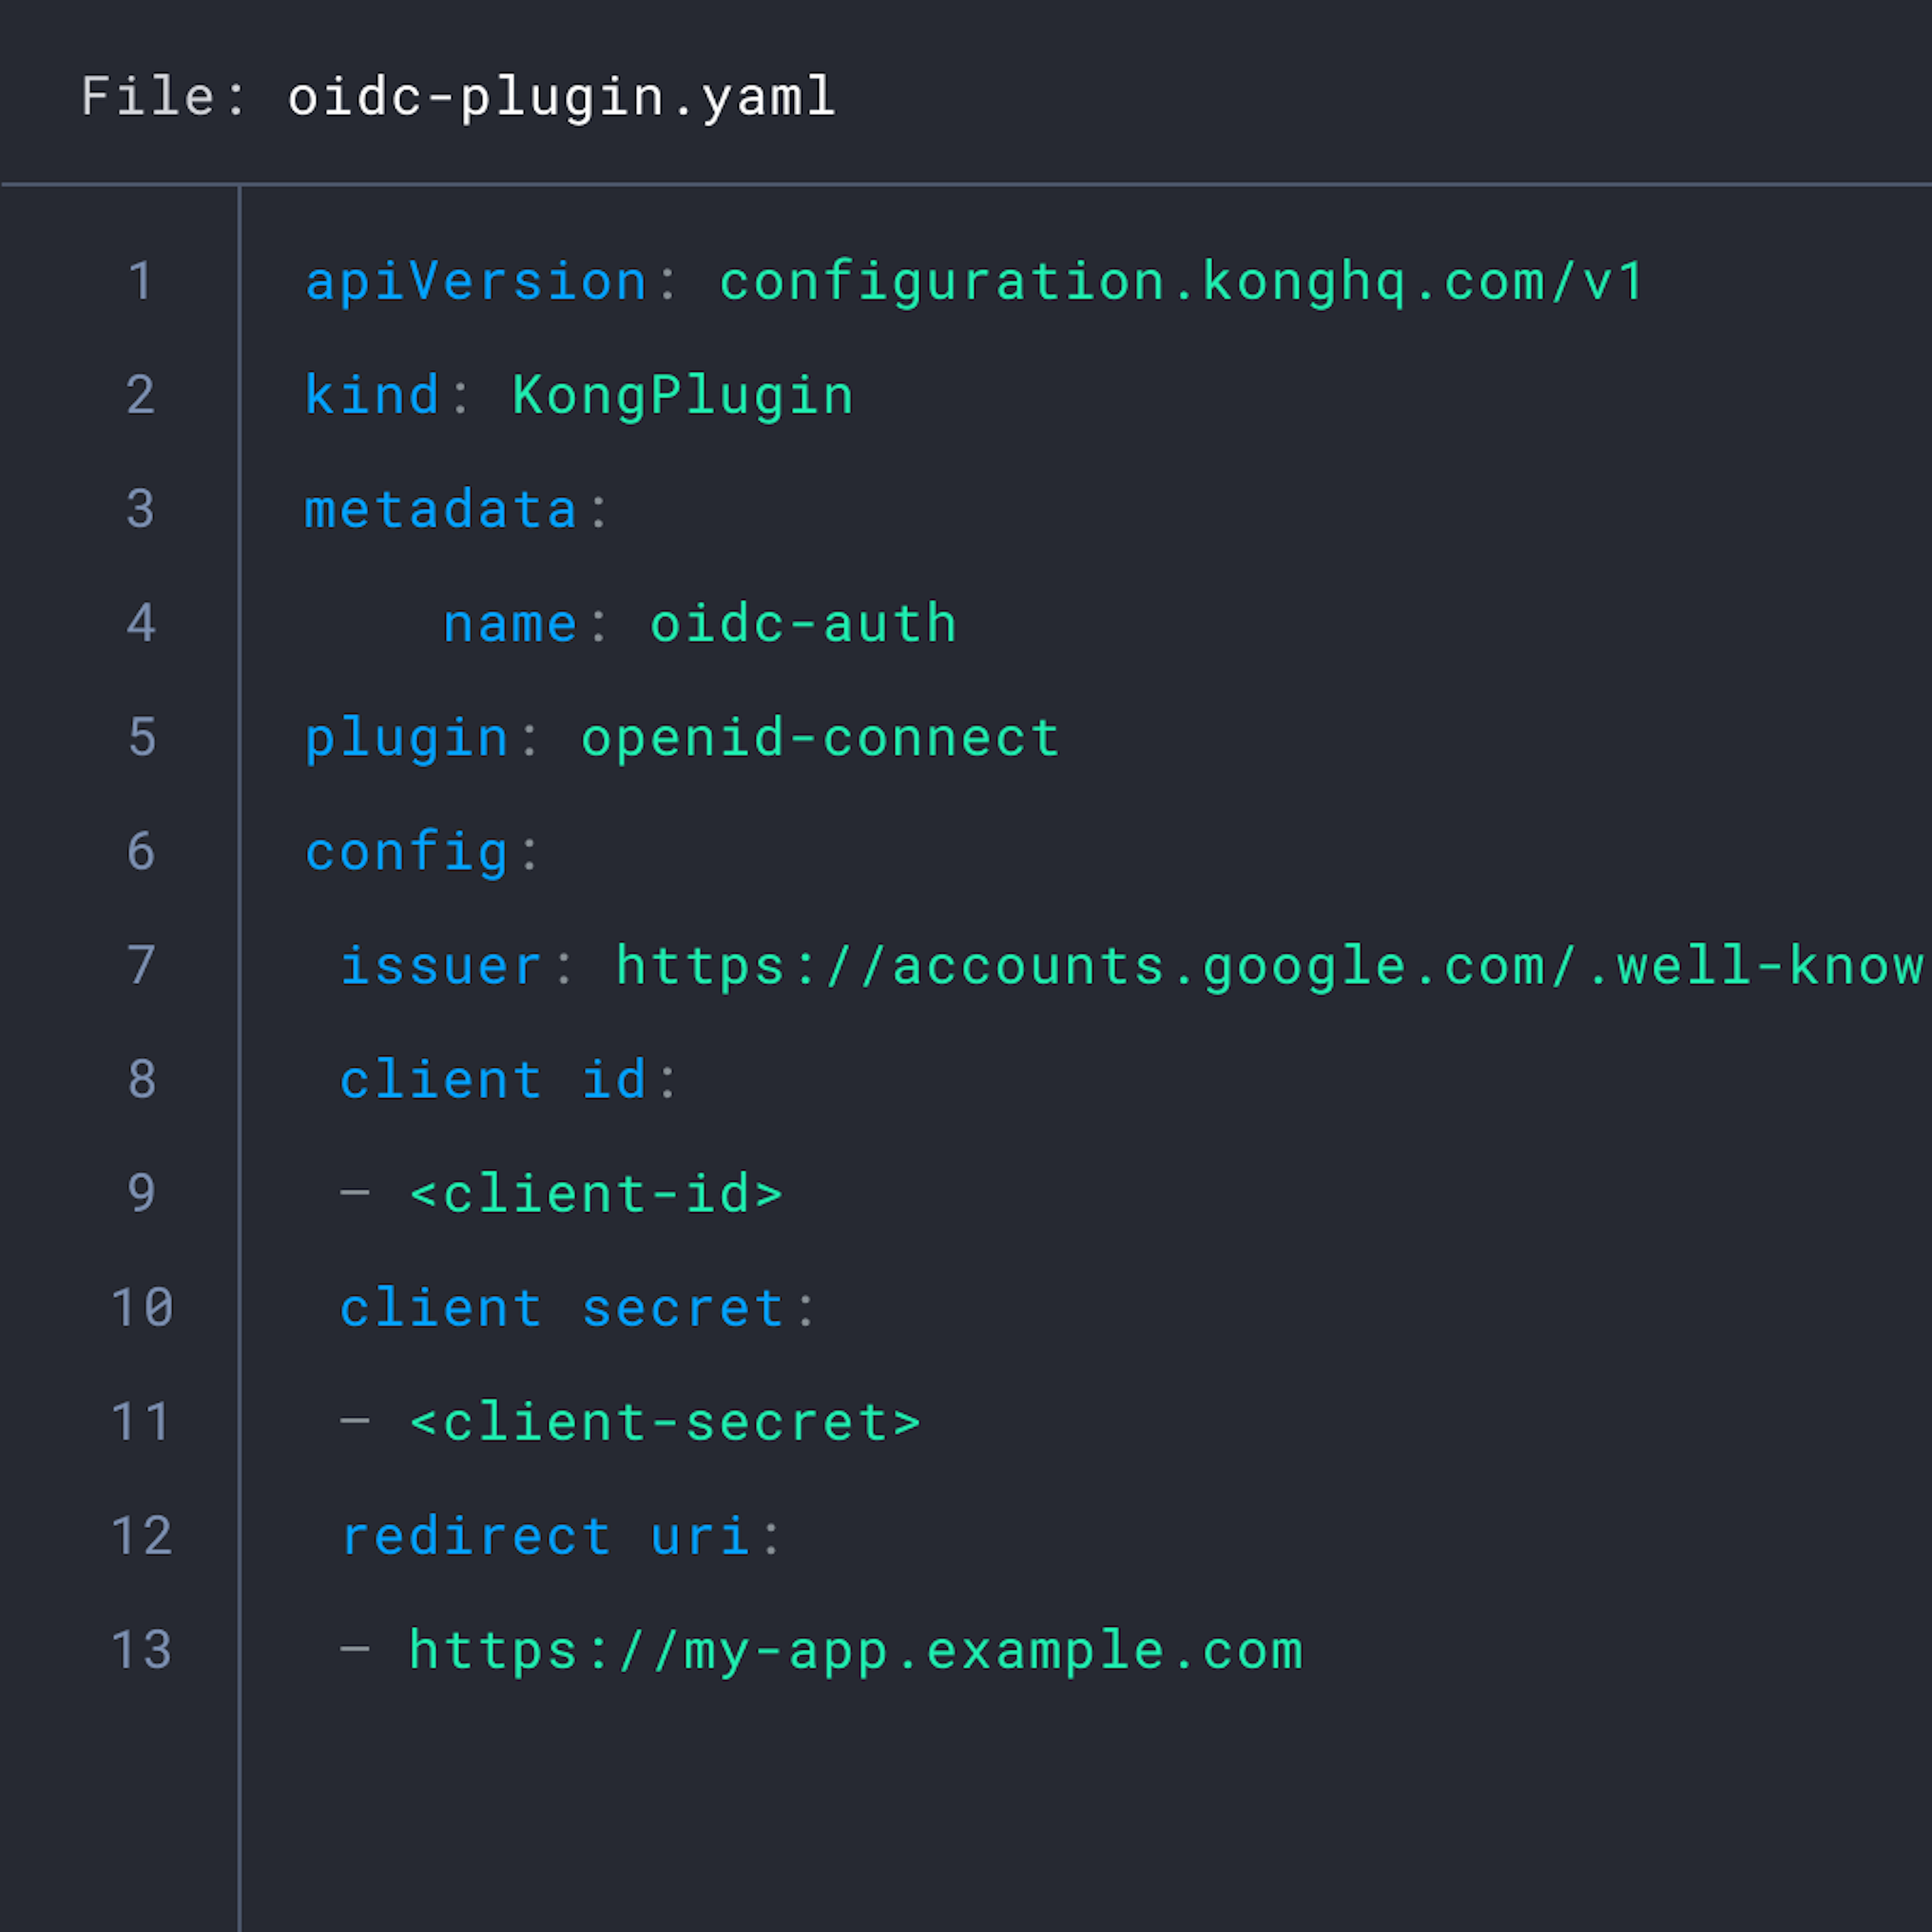Click the <client-id> placeholder value
Image resolution: width=1932 pixels, height=1932 pixels.
596,1194
